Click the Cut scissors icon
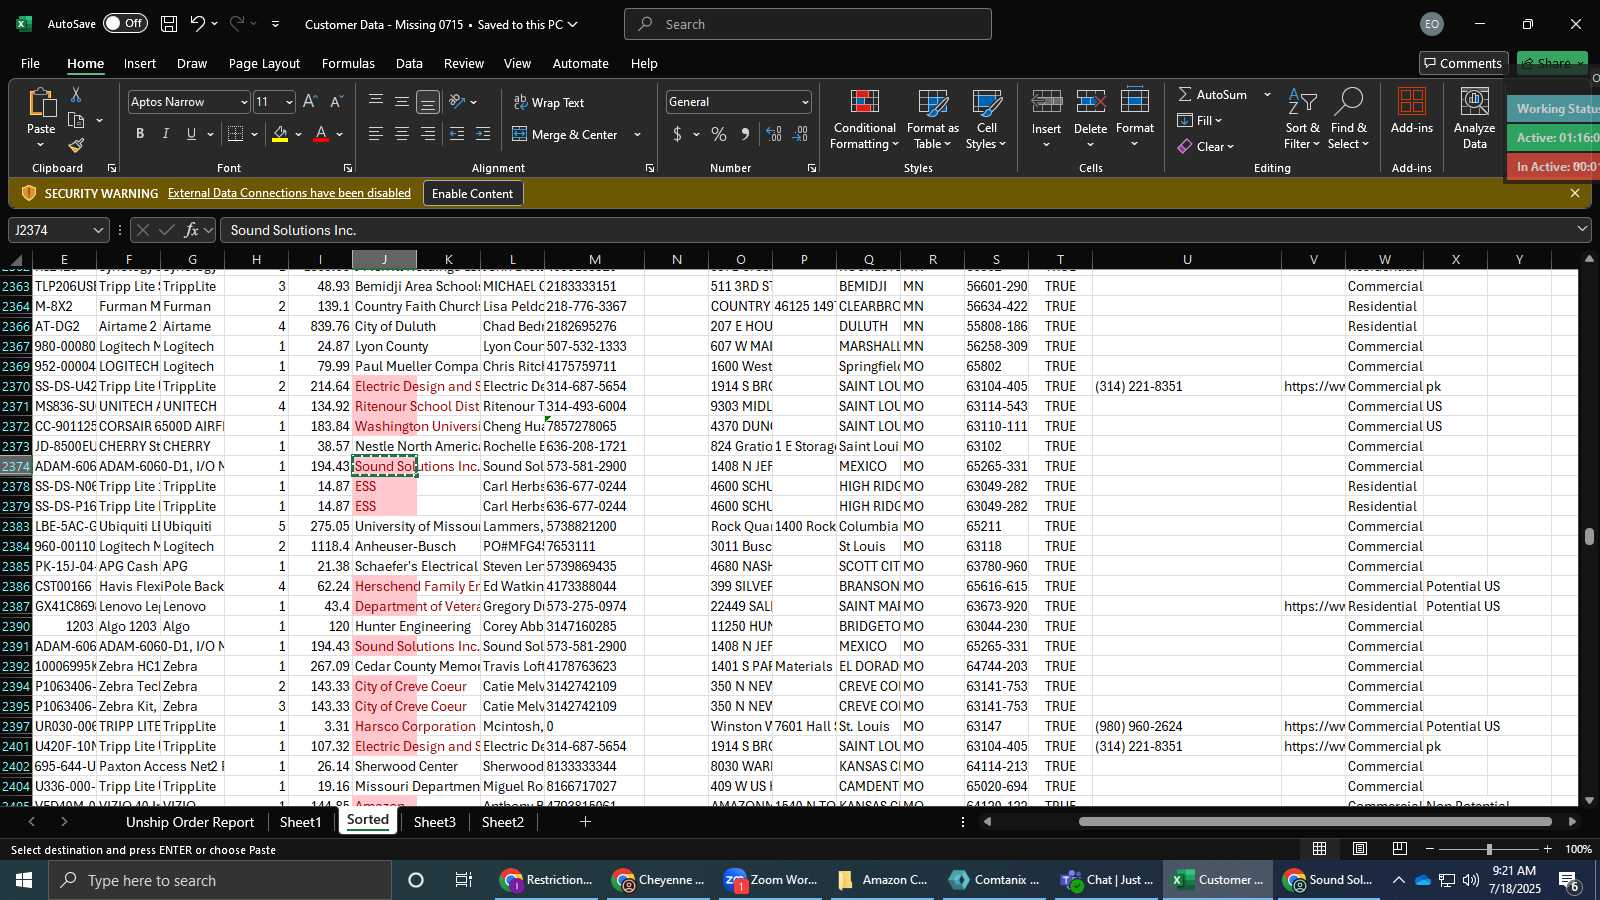This screenshot has height=900, width=1600. tap(76, 94)
